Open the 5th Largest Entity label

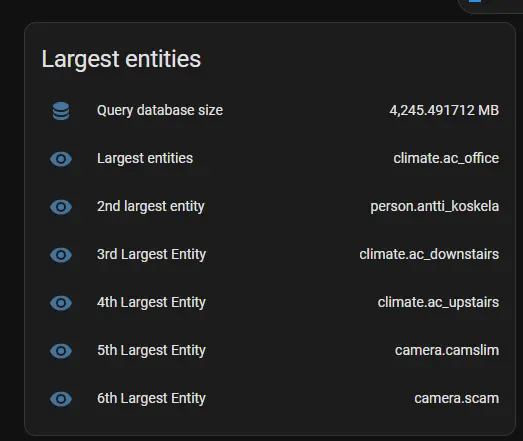(x=151, y=351)
